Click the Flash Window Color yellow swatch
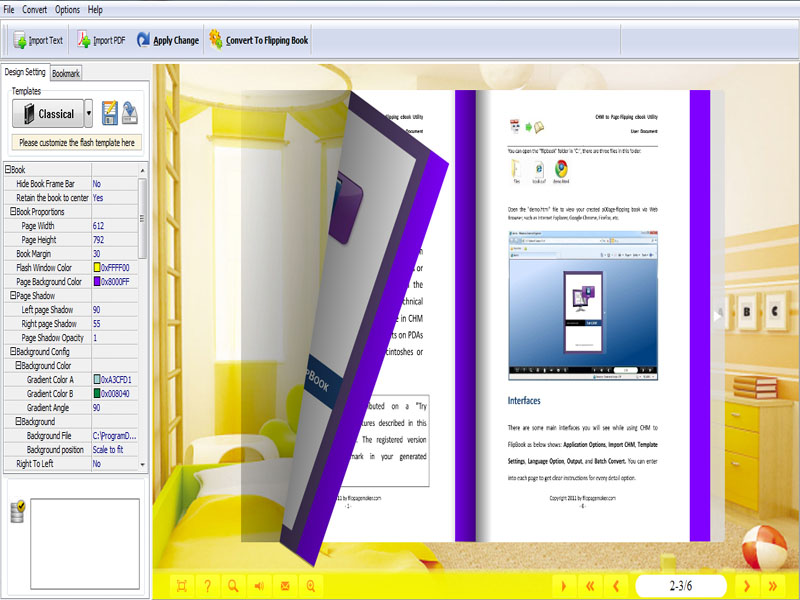Image resolution: width=800 pixels, height=600 pixels. (x=97, y=267)
